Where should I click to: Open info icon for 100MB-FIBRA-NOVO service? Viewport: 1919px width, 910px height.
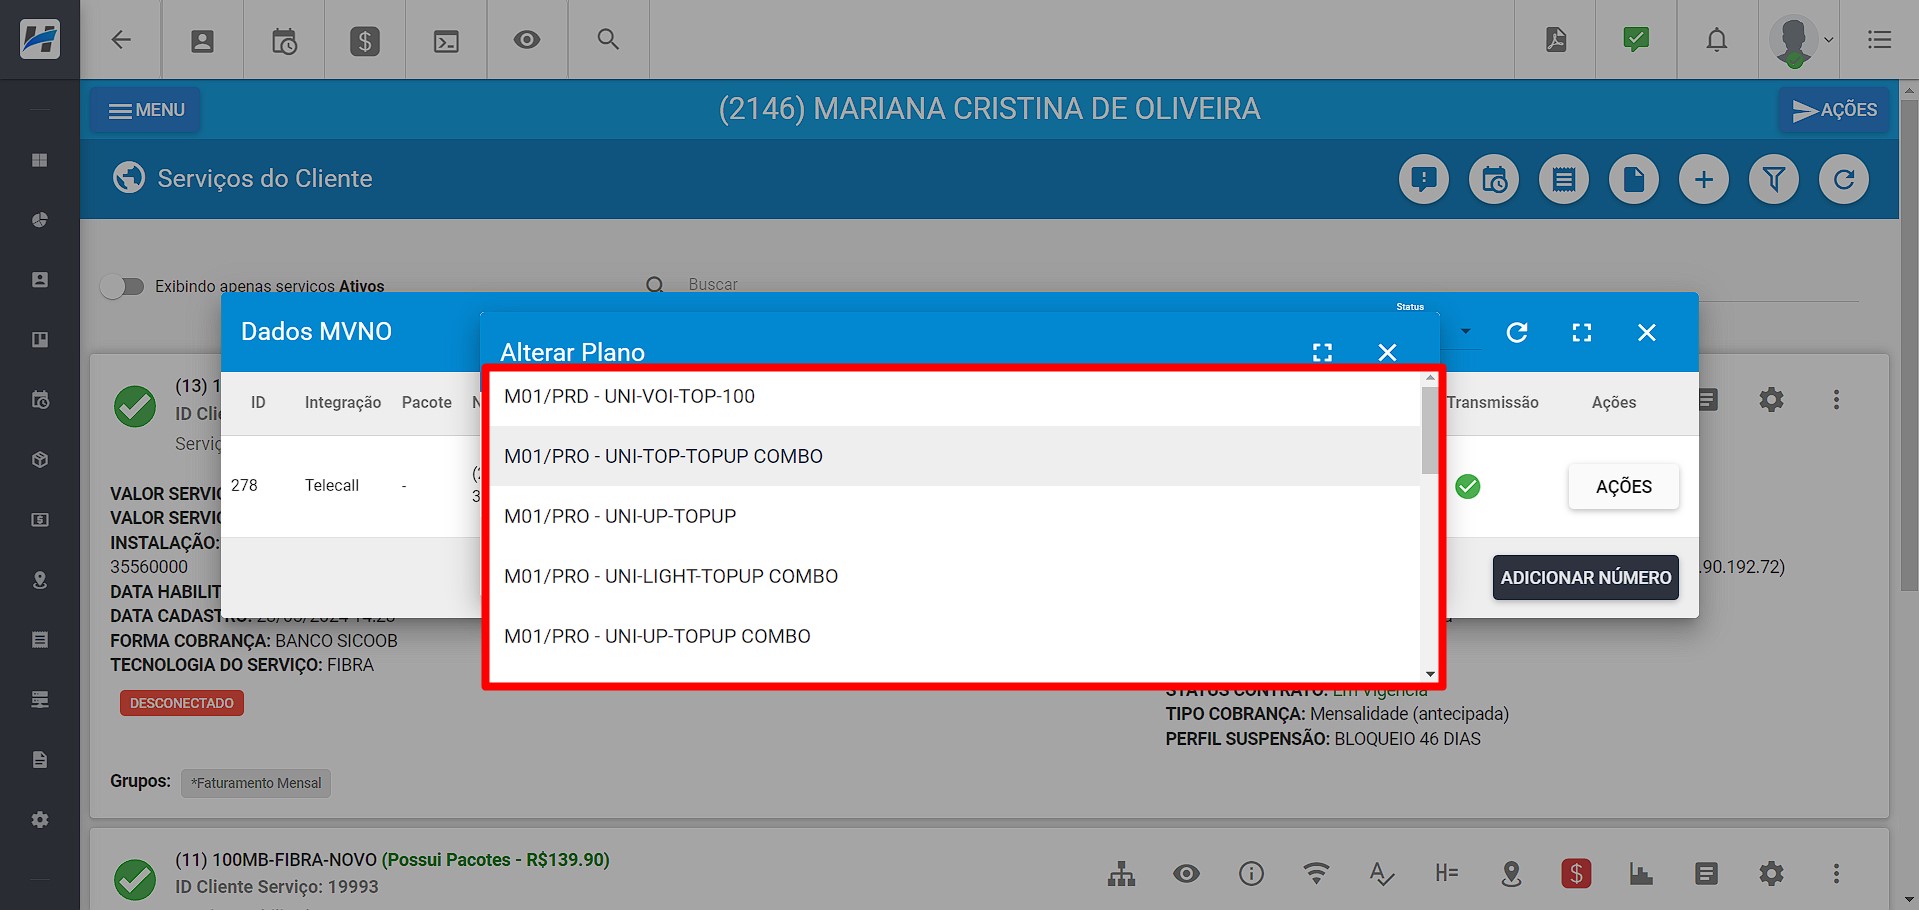point(1251,874)
